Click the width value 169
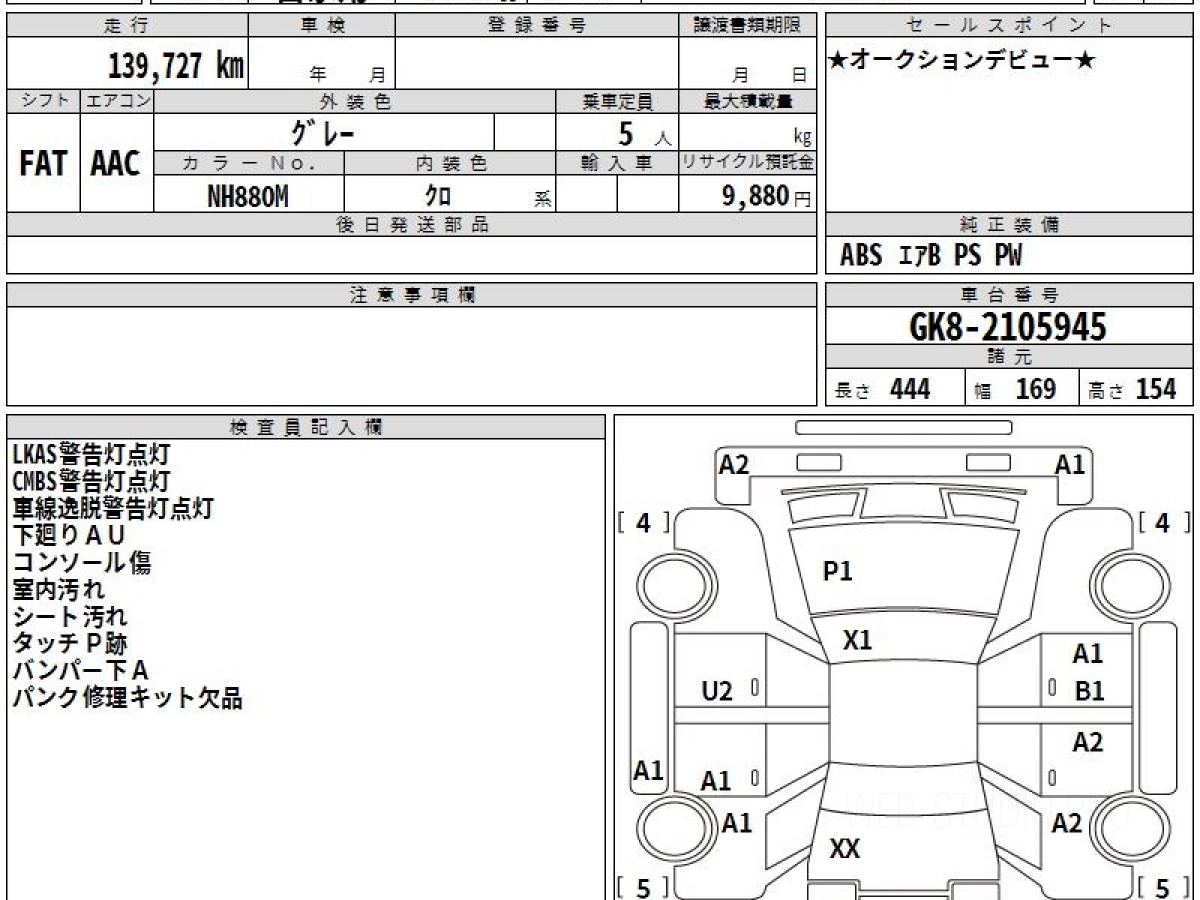This screenshot has height=900, width=1200. point(1036,389)
